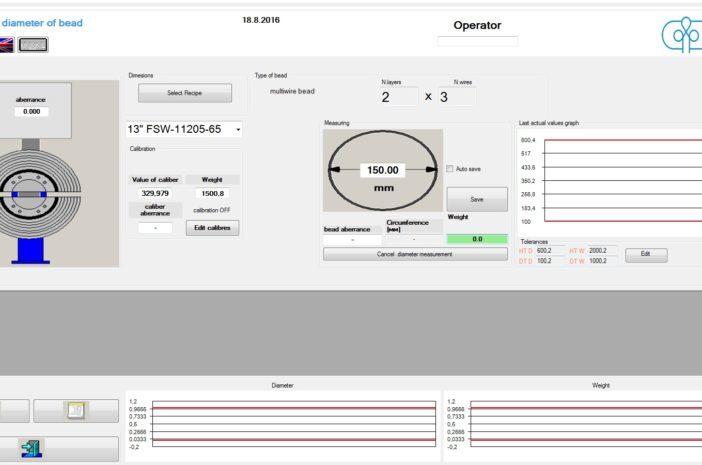The height and width of the screenshot is (465, 702).
Task: Click the diameter ellipse measurement graphic
Action: tap(382, 170)
